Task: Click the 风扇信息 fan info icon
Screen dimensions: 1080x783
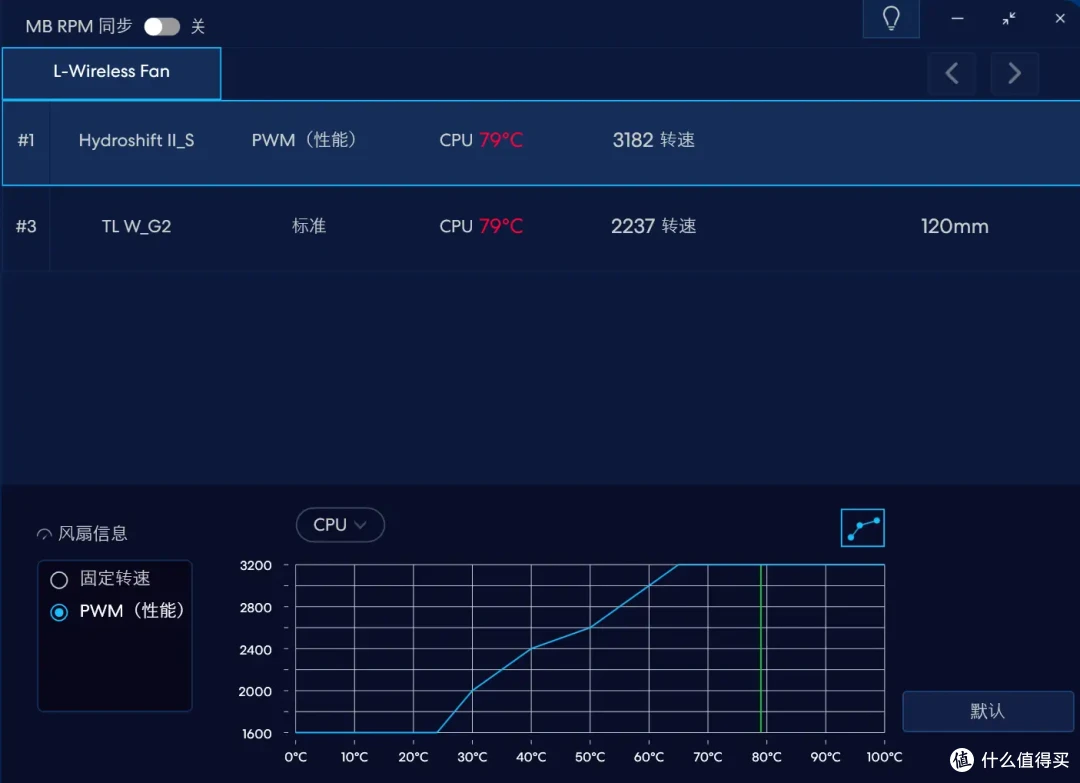Action: pyautogui.click(x=44, y=534)
